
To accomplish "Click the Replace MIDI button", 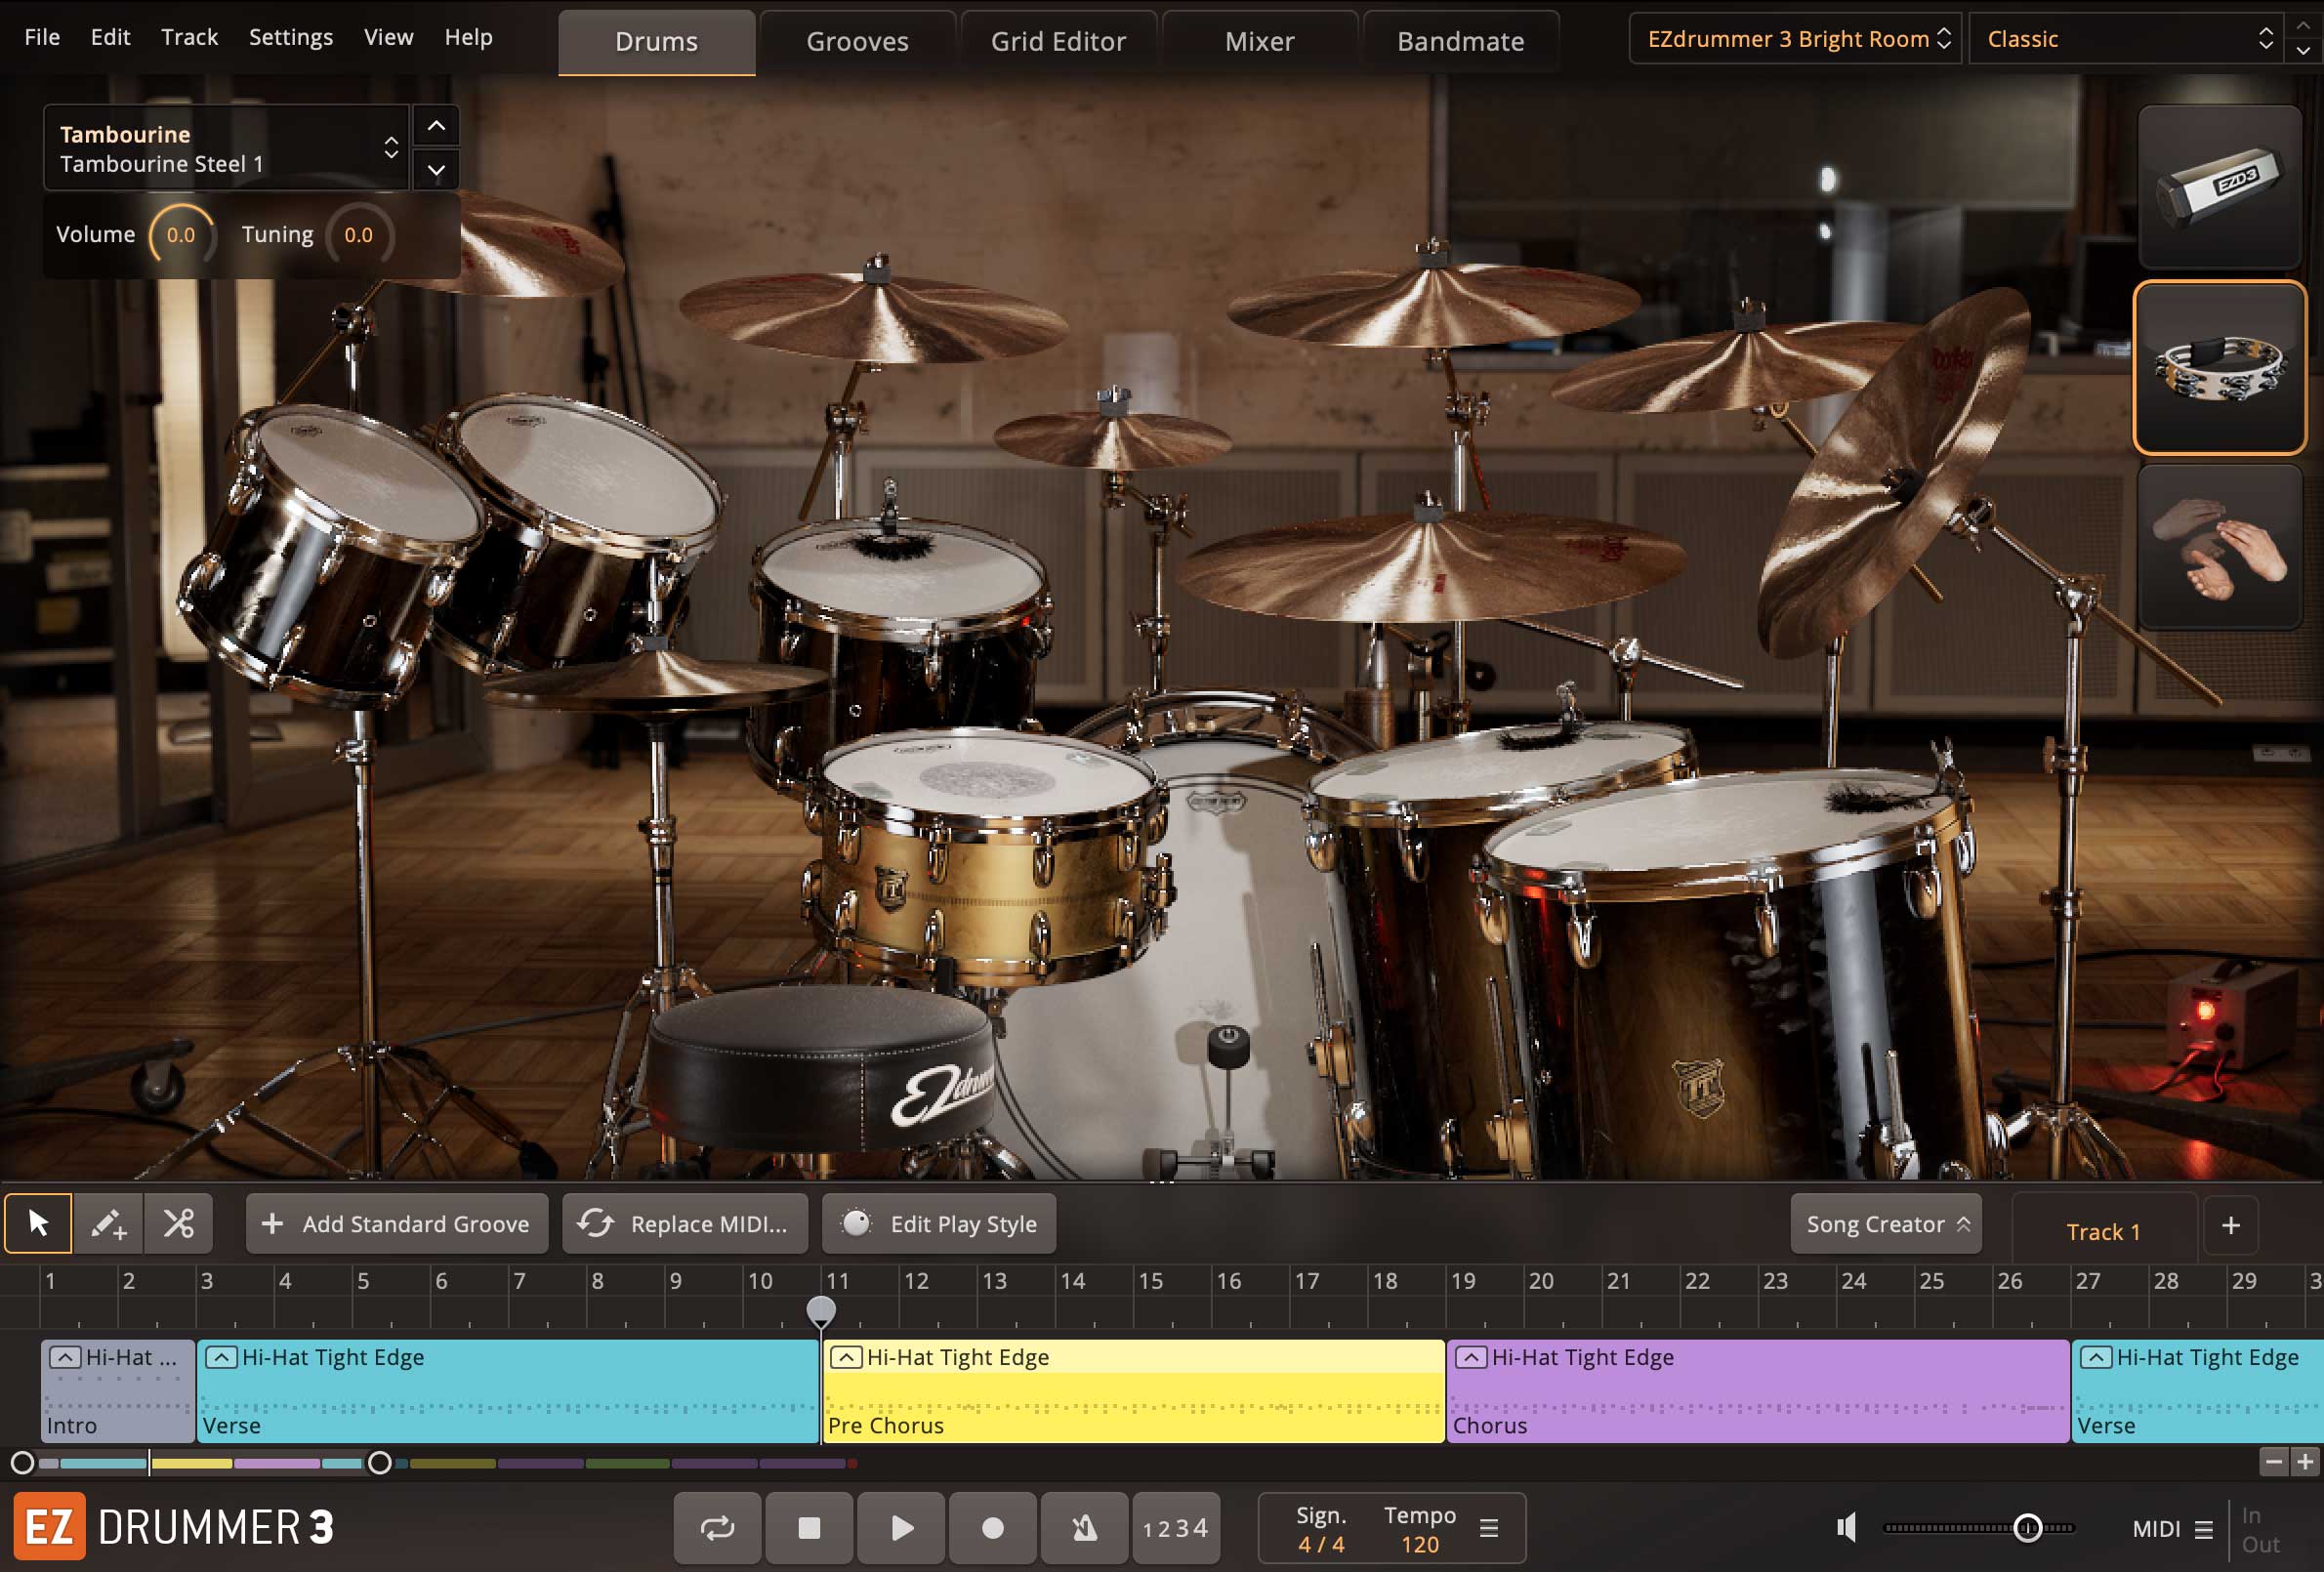I will pos(685,1224).
